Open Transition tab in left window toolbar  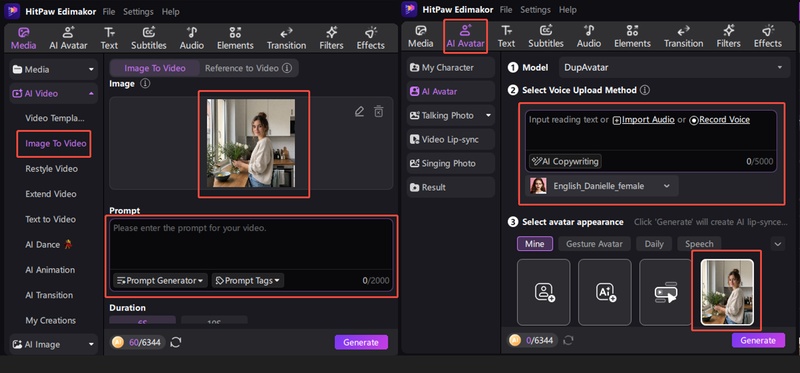tap(286, 38)
